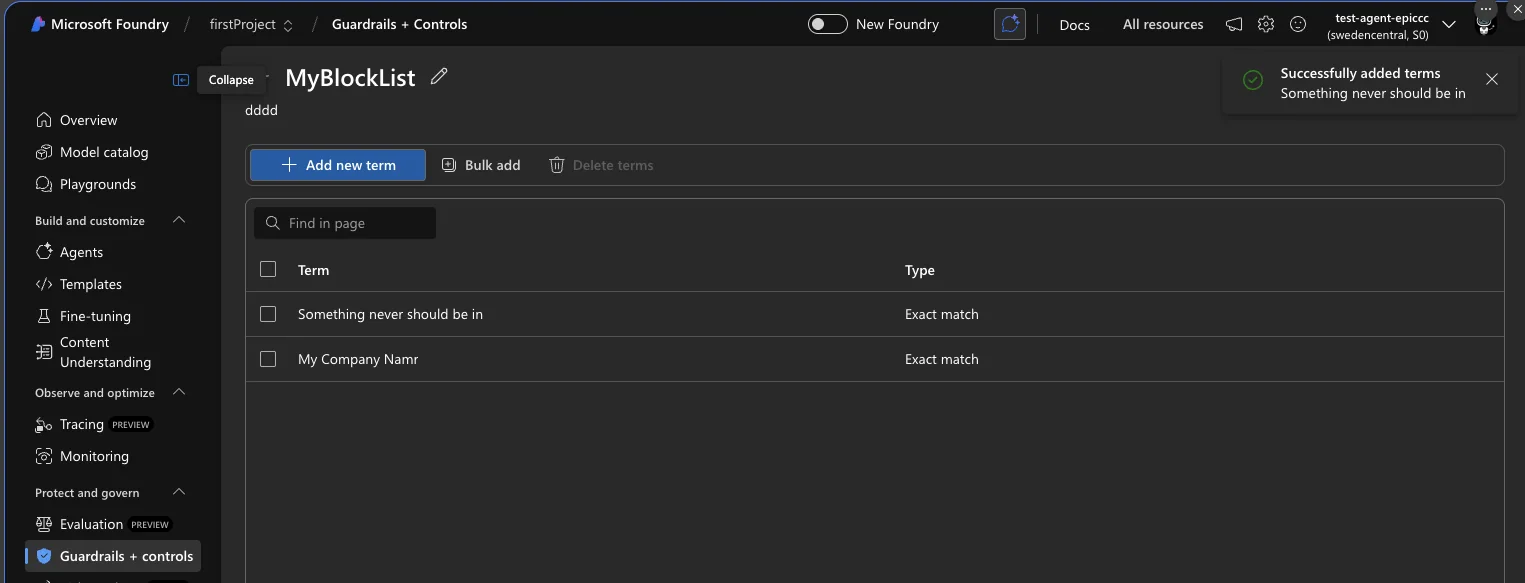Open the announcements megaphone icon

click(x=1234, y=24)
